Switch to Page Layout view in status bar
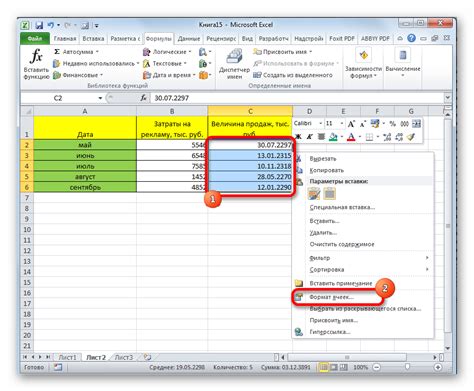 (x=334, y=367)
